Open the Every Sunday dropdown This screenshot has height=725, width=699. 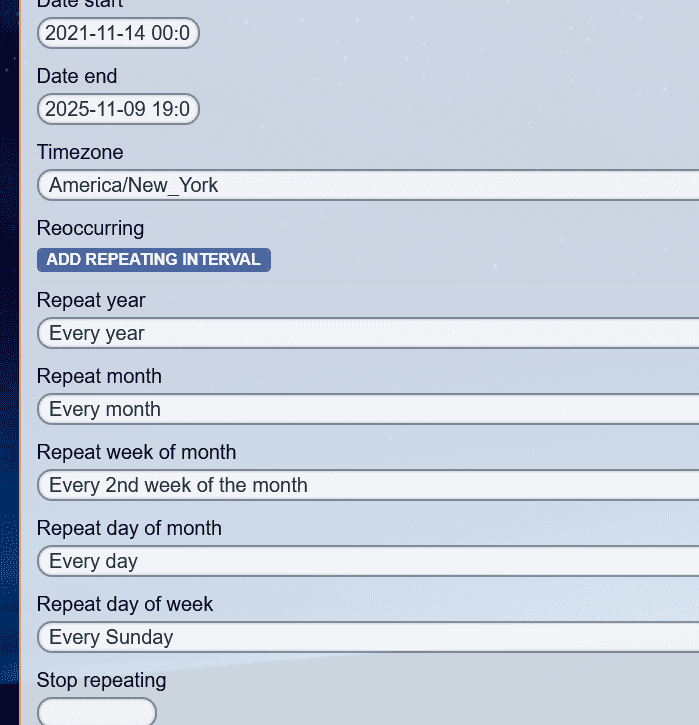coord(367,637)
